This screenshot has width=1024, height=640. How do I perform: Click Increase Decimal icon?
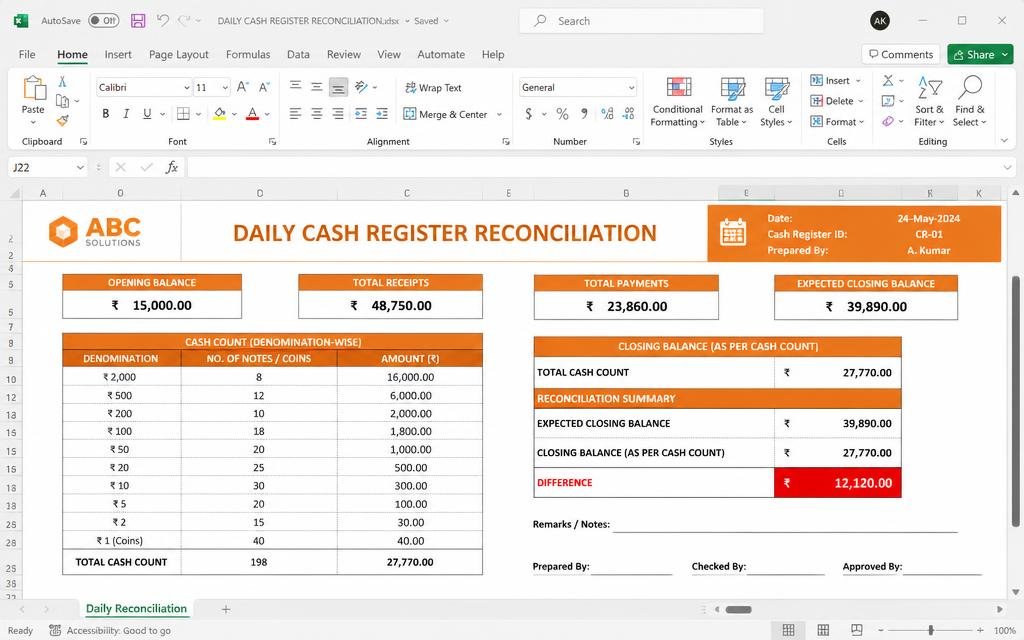pos(607,114)
